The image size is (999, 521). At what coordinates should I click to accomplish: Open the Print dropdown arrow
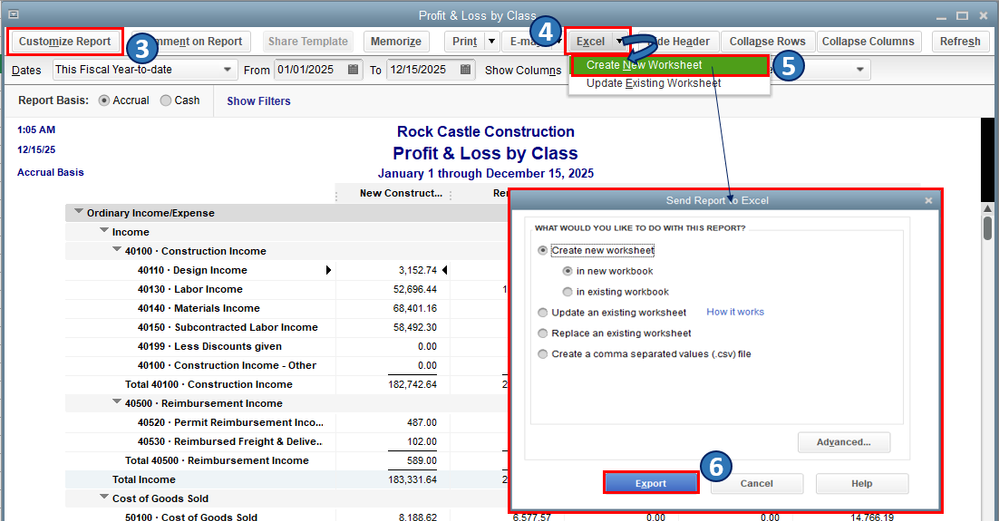[491, 41]
